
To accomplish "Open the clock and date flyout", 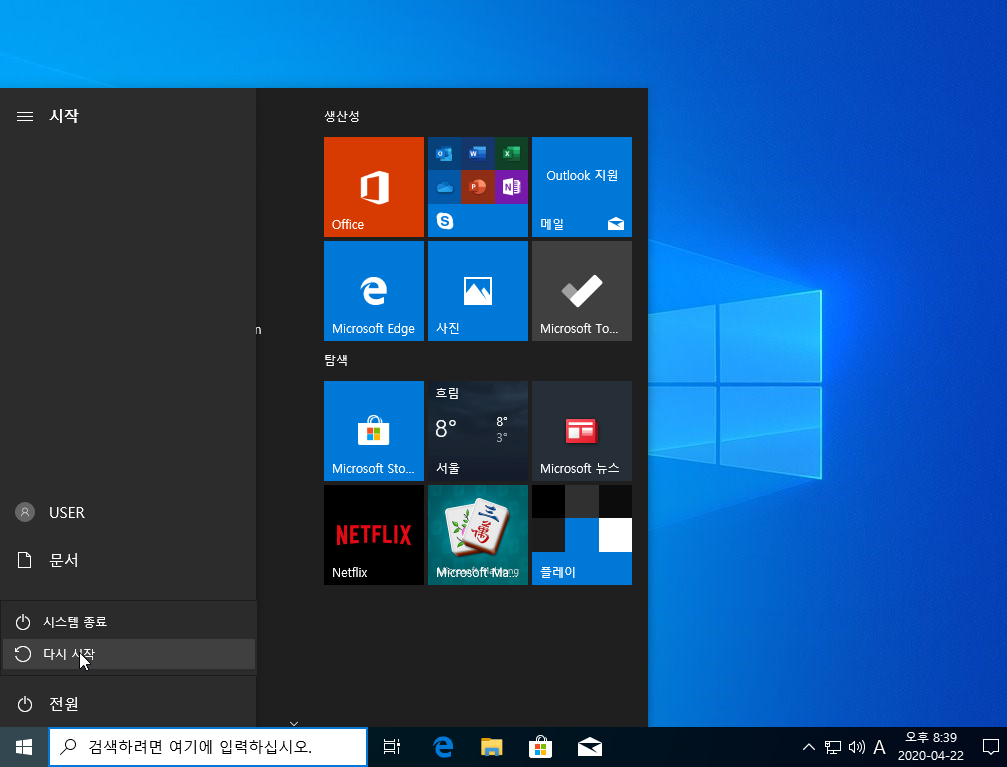I will 931,747.
